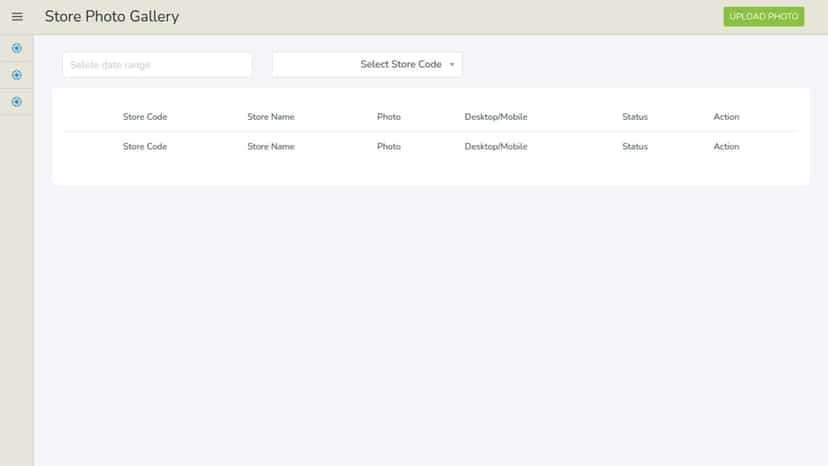Click the Desktop/Mobile column header
828x466 pixels.
click(496, 117)
